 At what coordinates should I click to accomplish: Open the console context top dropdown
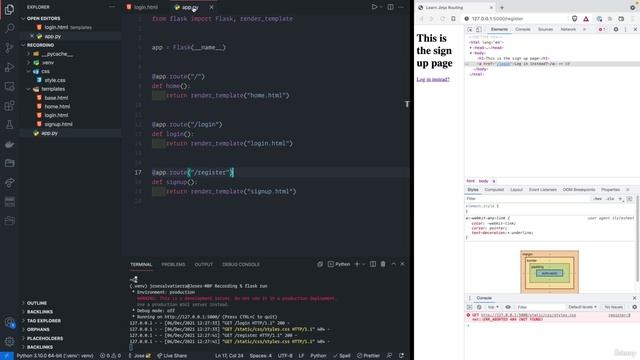(x=493, y=307)
